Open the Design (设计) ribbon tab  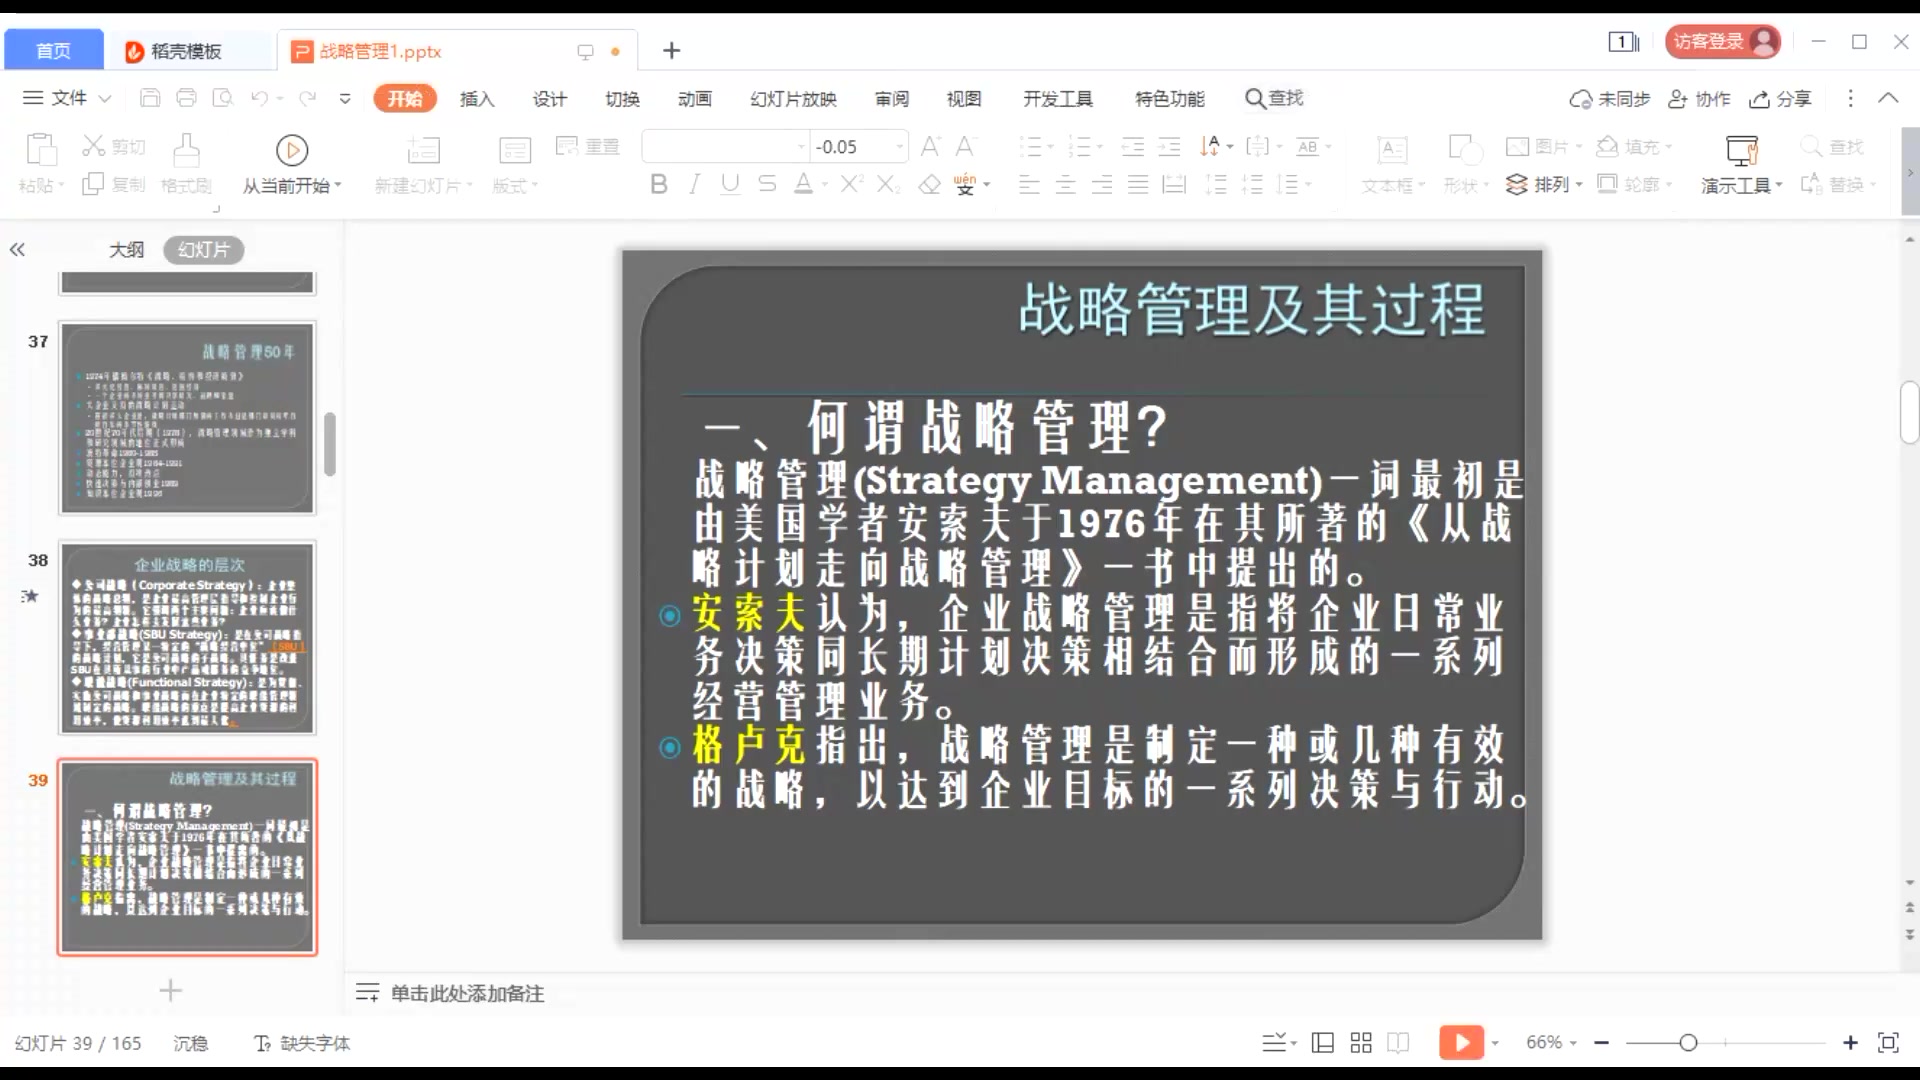(x=549, y=99)
